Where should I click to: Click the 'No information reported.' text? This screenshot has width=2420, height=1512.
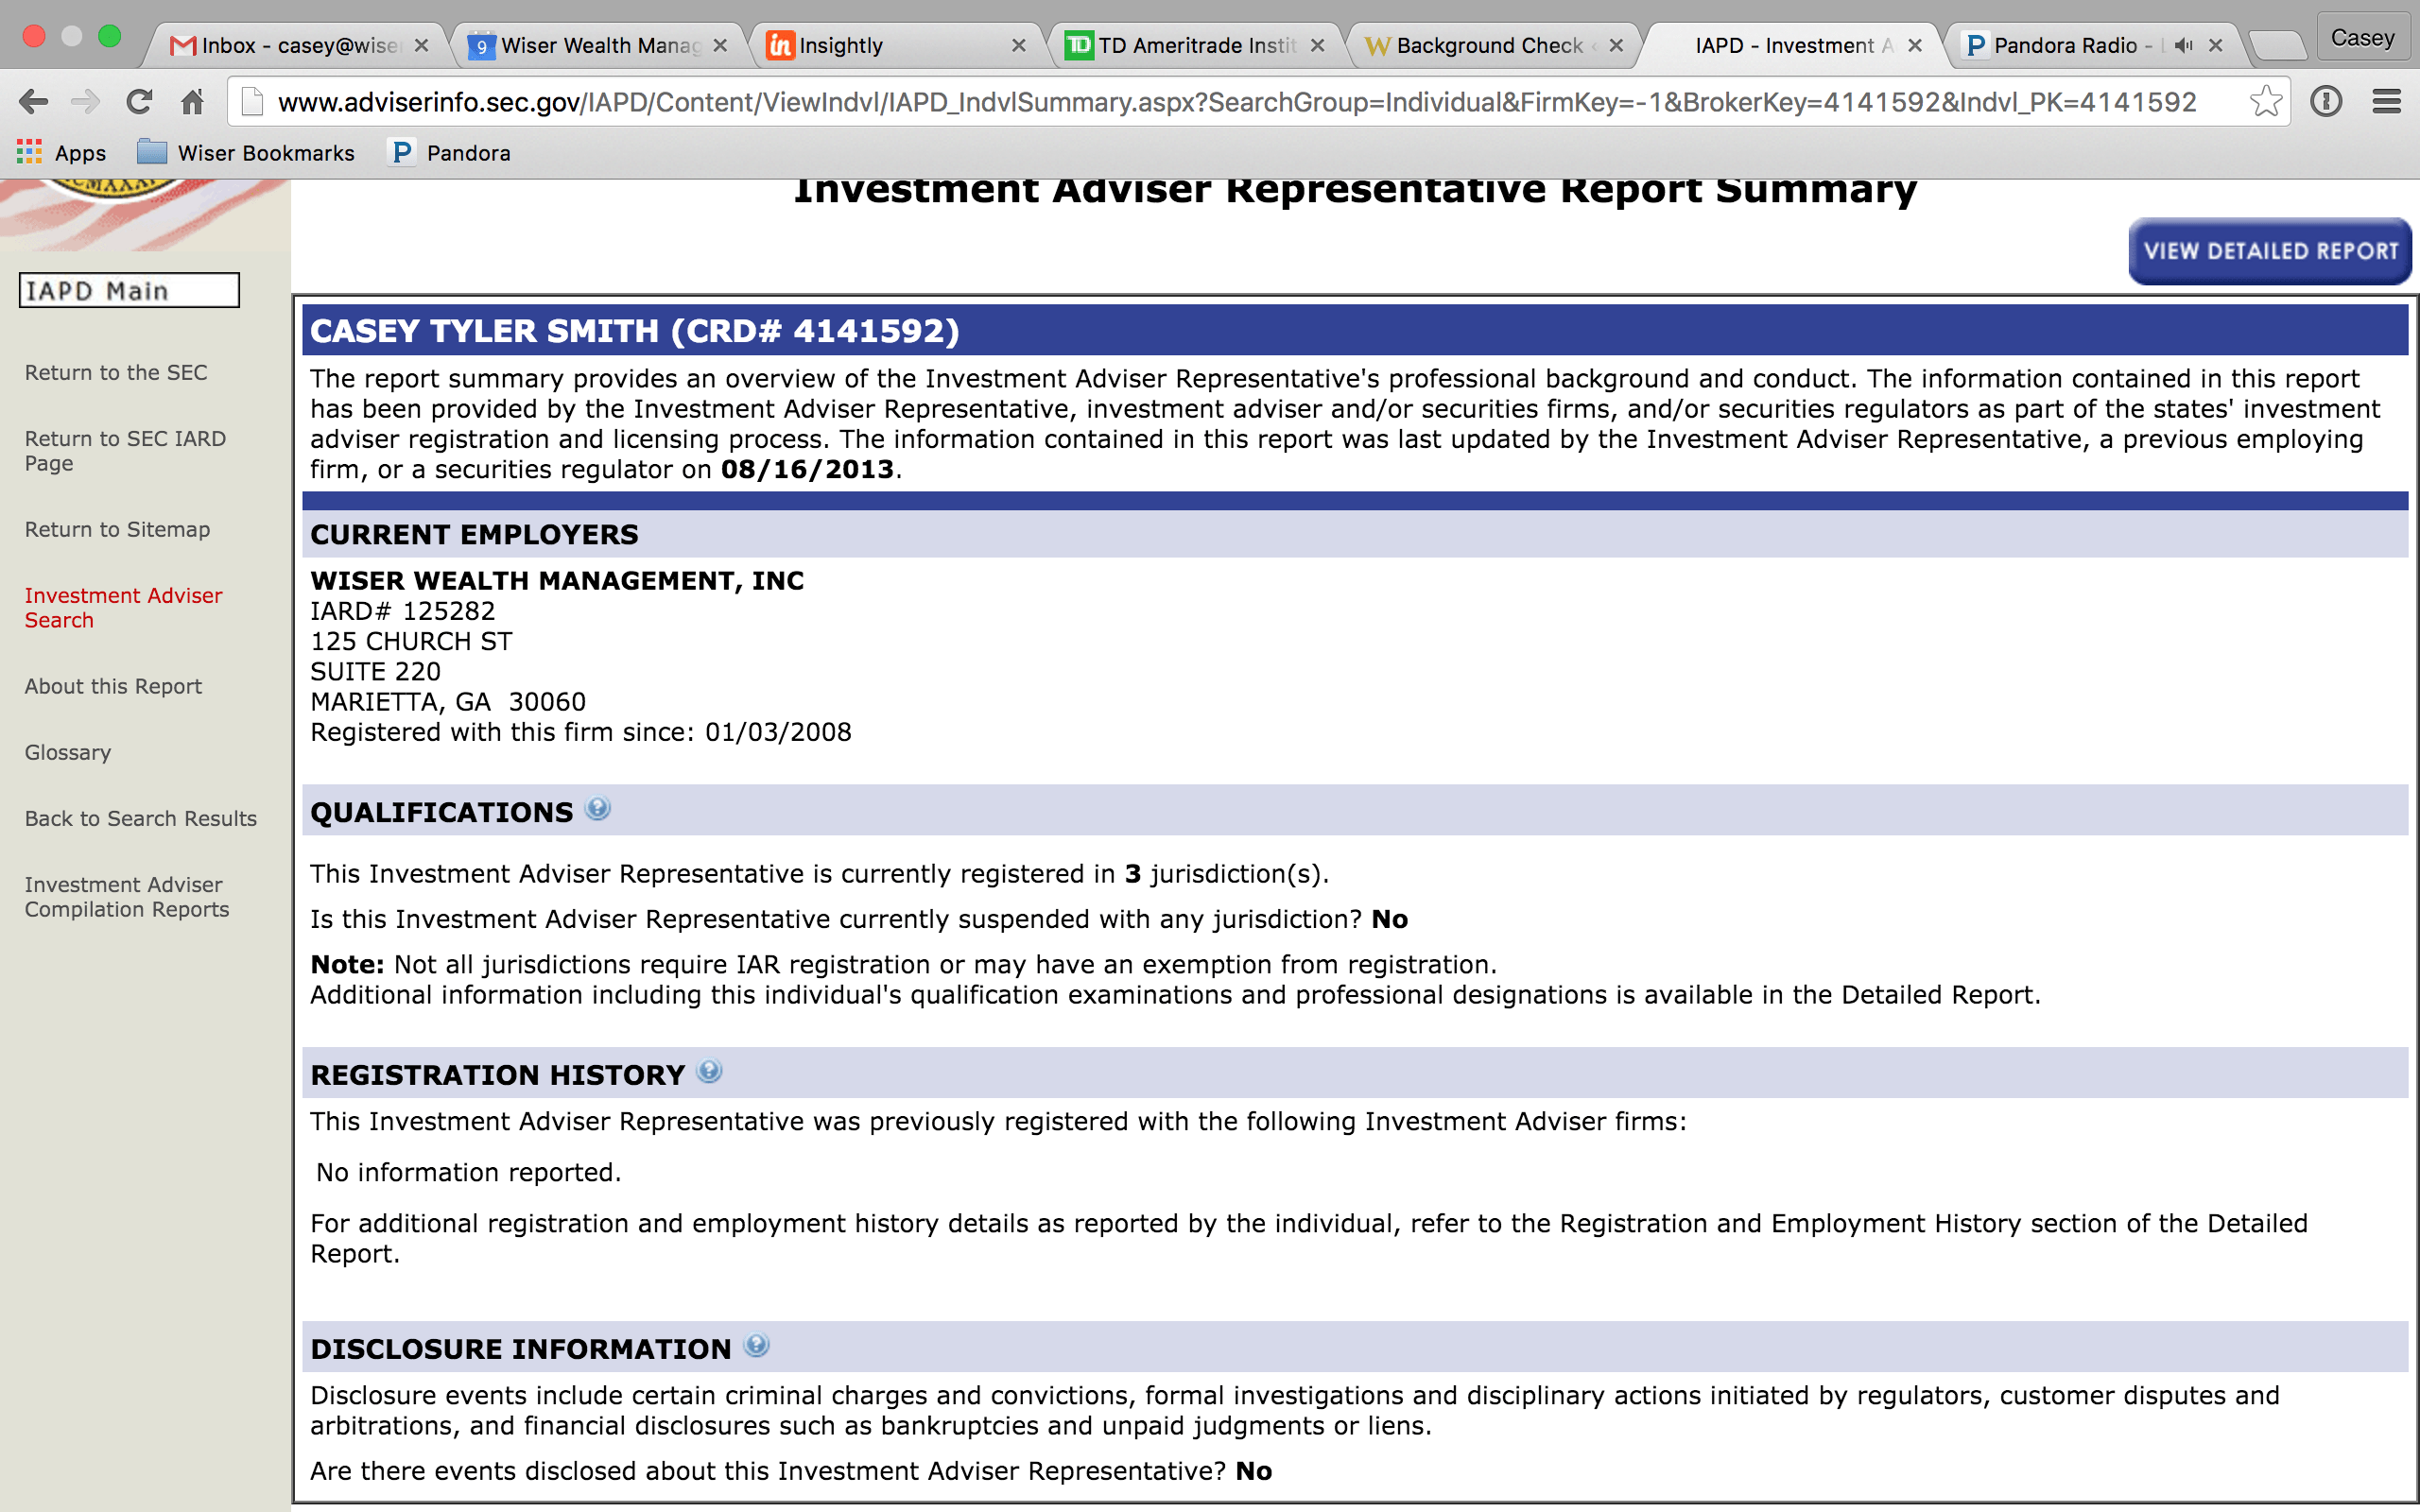click(x=469, y=1172)
